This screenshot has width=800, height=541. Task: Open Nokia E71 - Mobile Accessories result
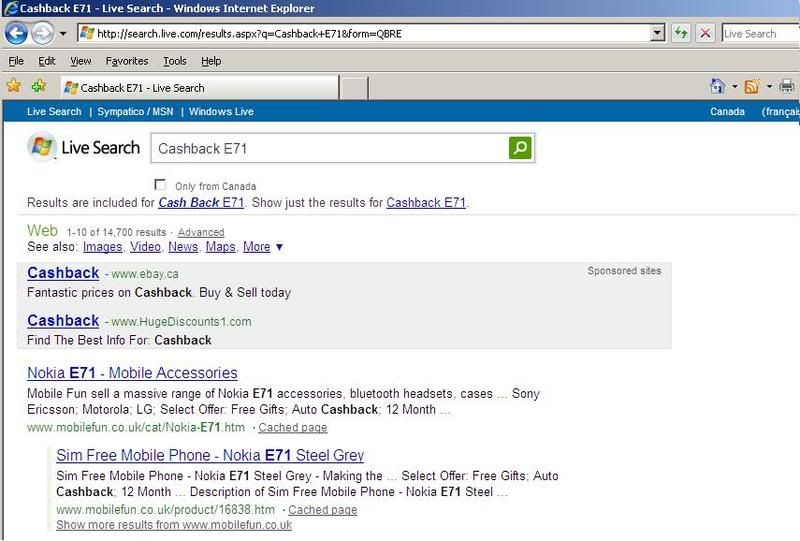click(132, 373)
